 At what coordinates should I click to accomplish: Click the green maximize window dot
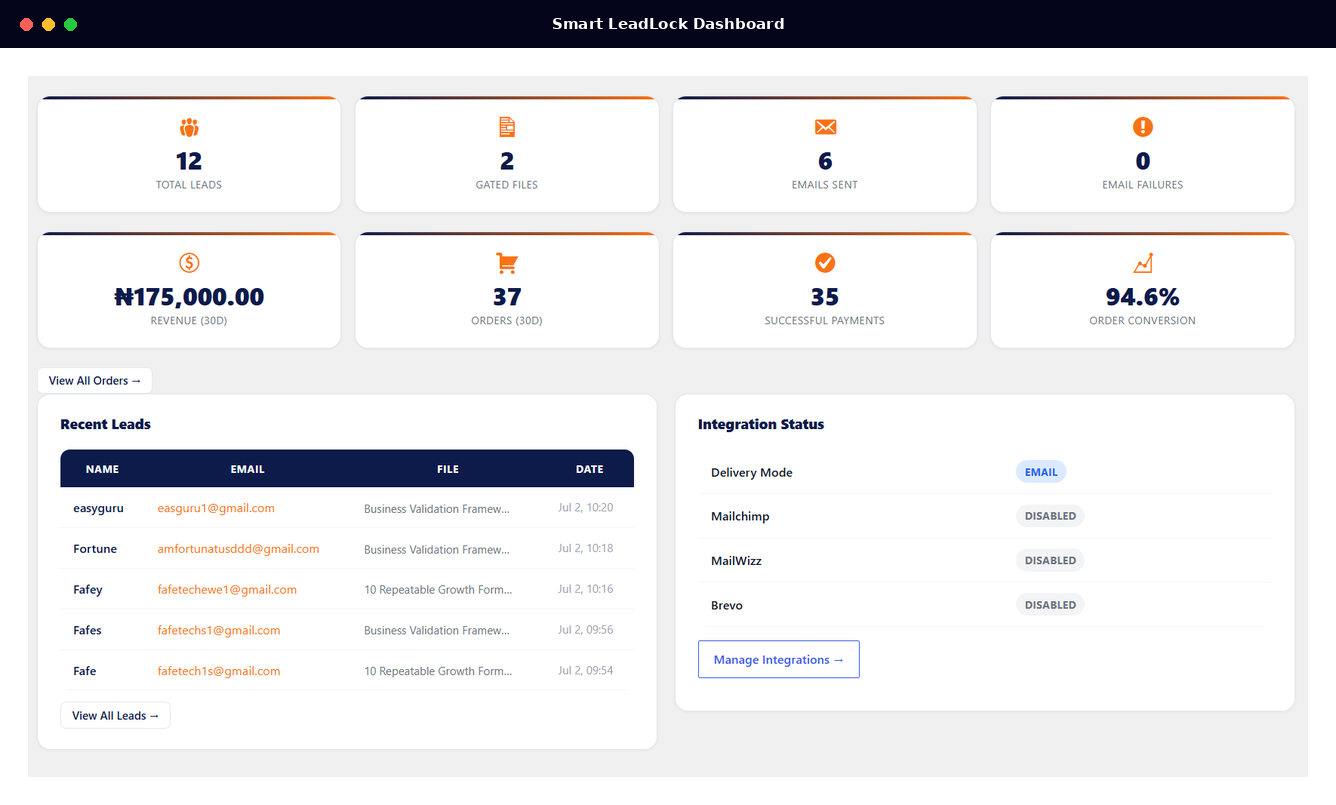point(71,24)
